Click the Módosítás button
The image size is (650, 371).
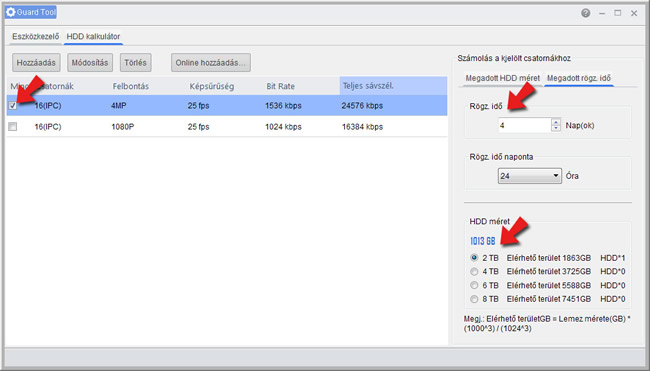click(x=90, y=63)
